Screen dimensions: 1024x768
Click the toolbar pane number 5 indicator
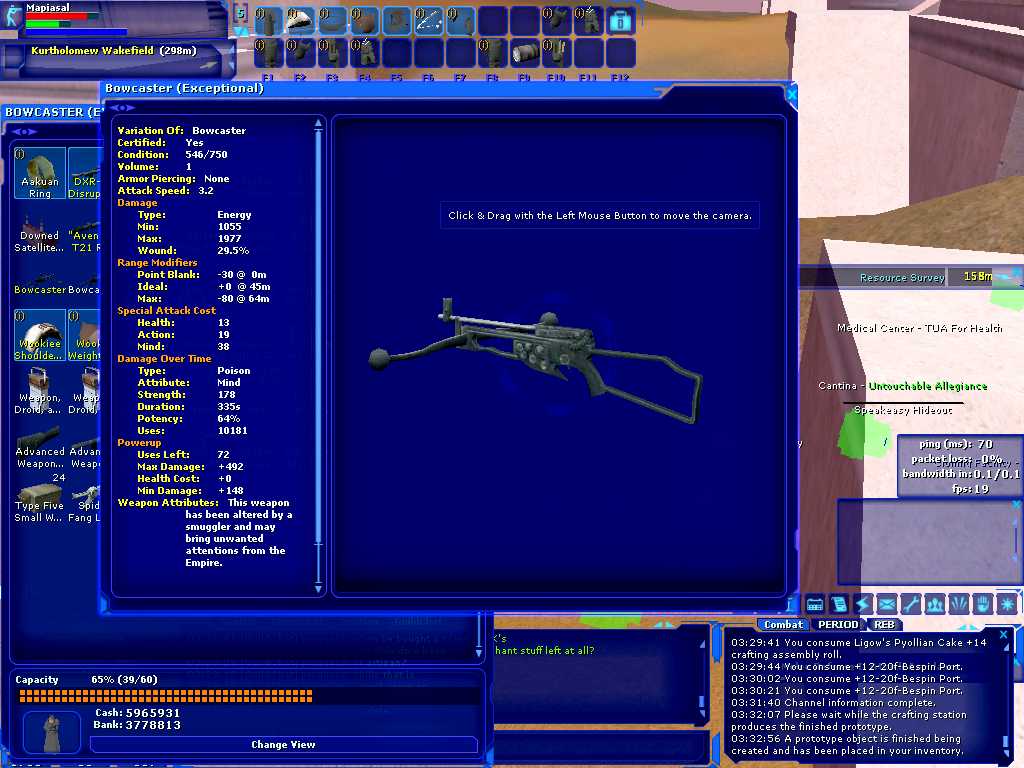(x=240, y=13)
